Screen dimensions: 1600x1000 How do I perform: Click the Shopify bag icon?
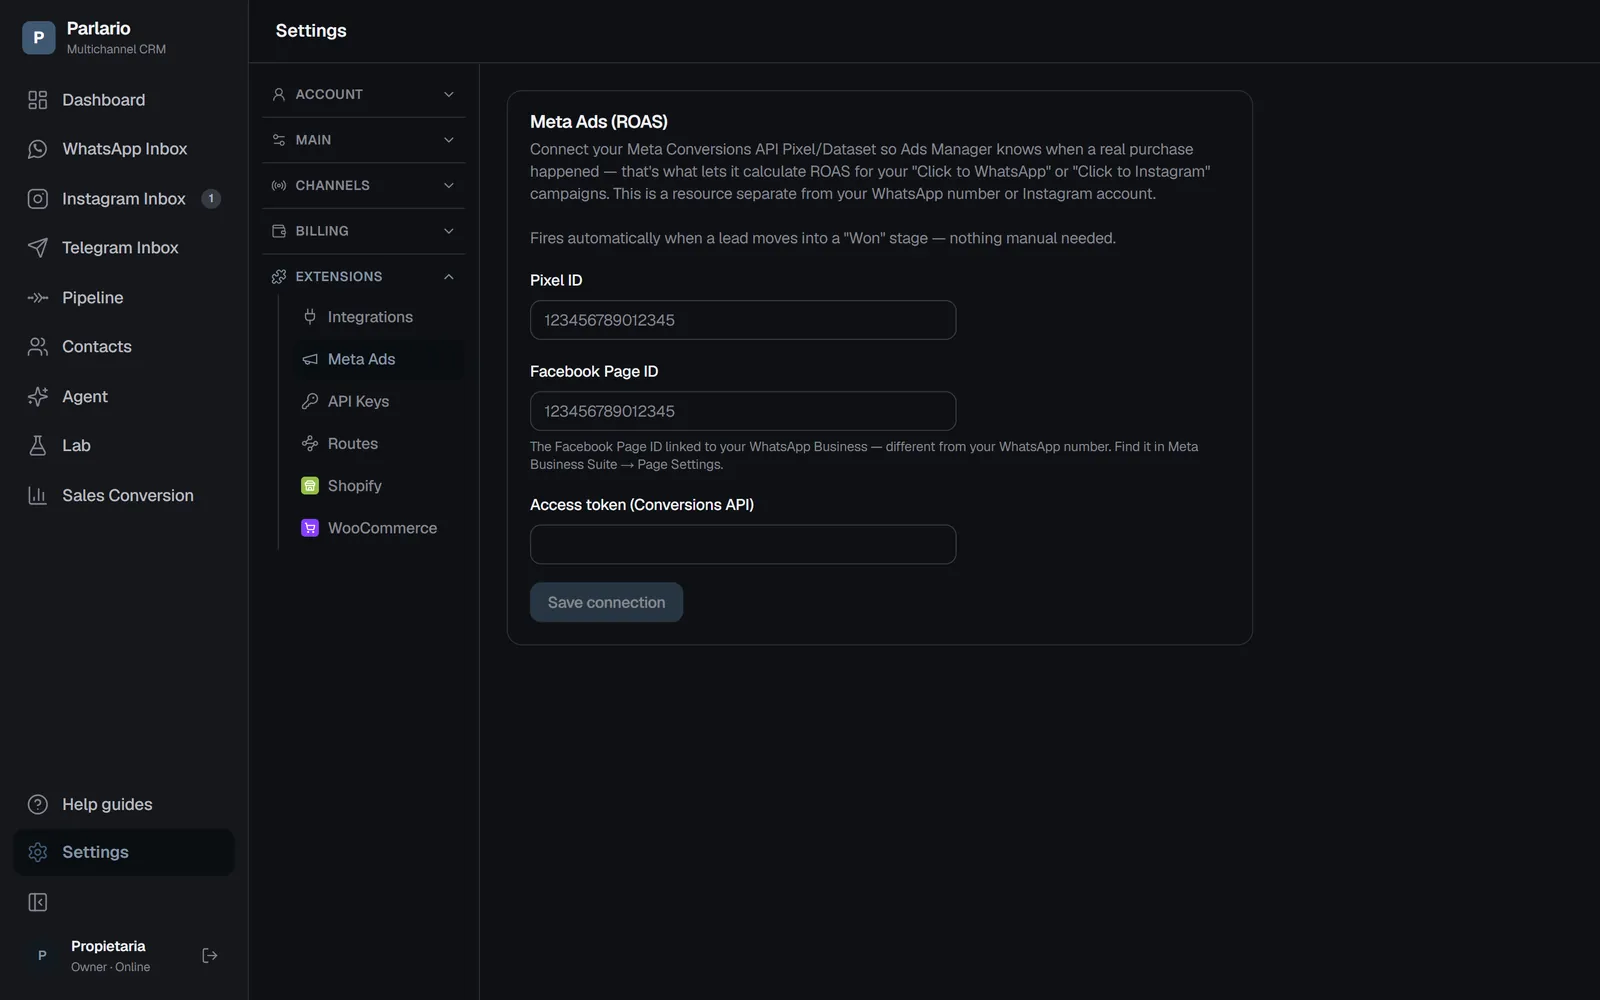click(310, 486)
